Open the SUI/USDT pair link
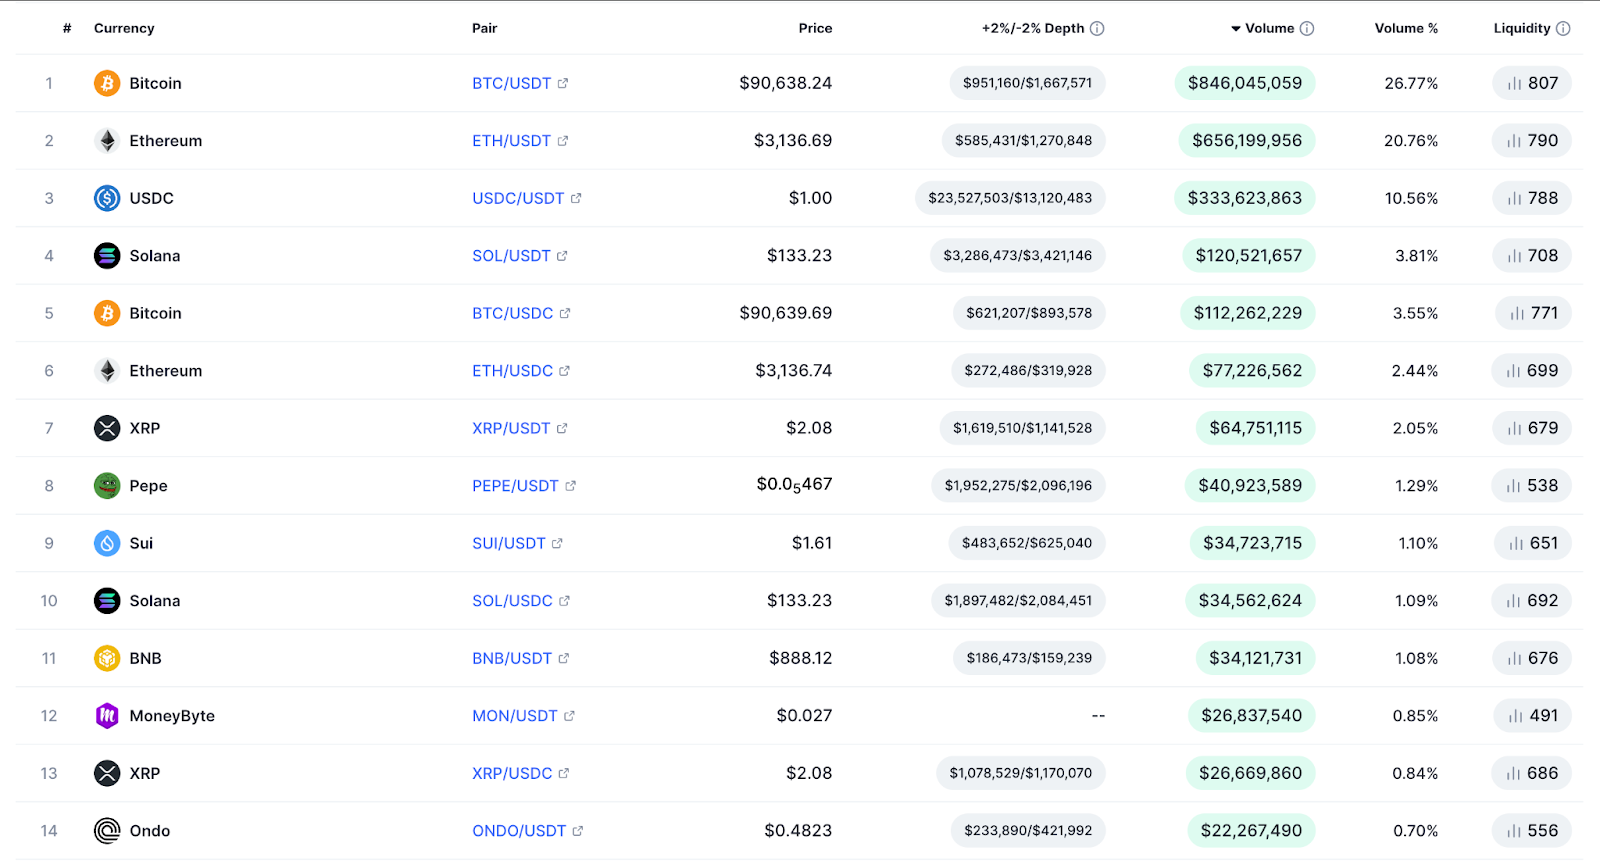 [509, 543]
